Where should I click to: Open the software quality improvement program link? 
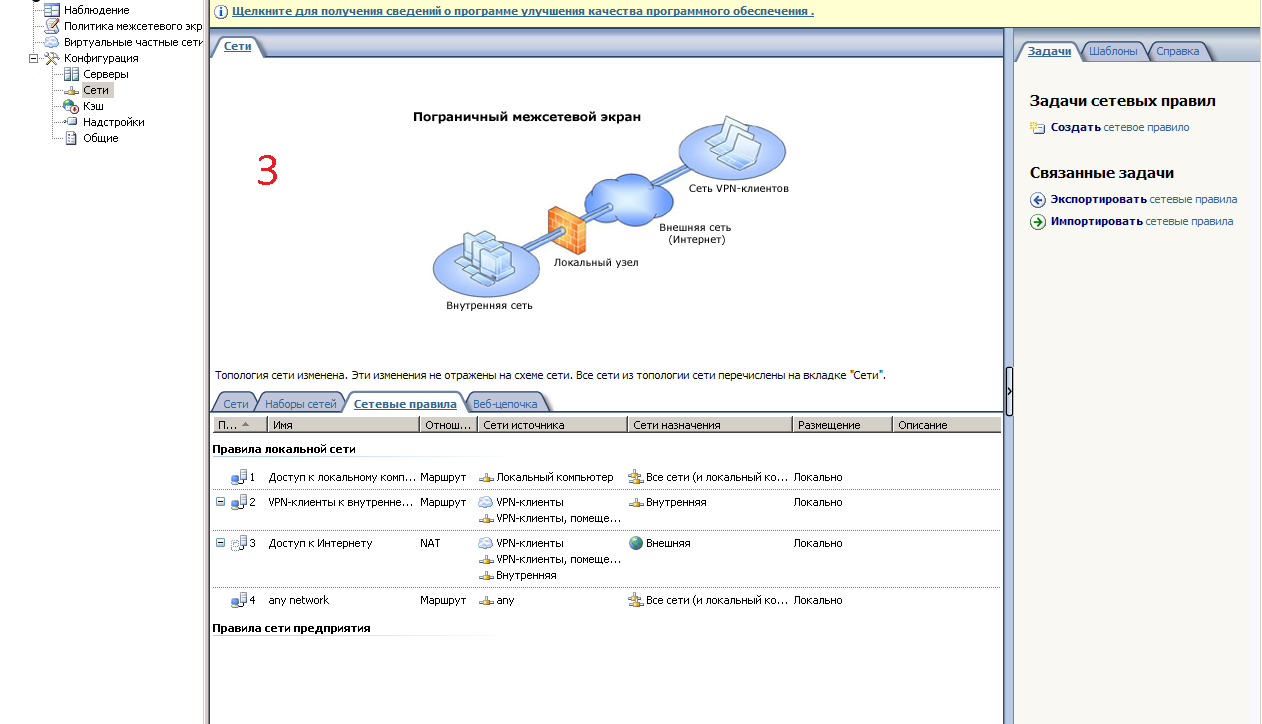522,12
